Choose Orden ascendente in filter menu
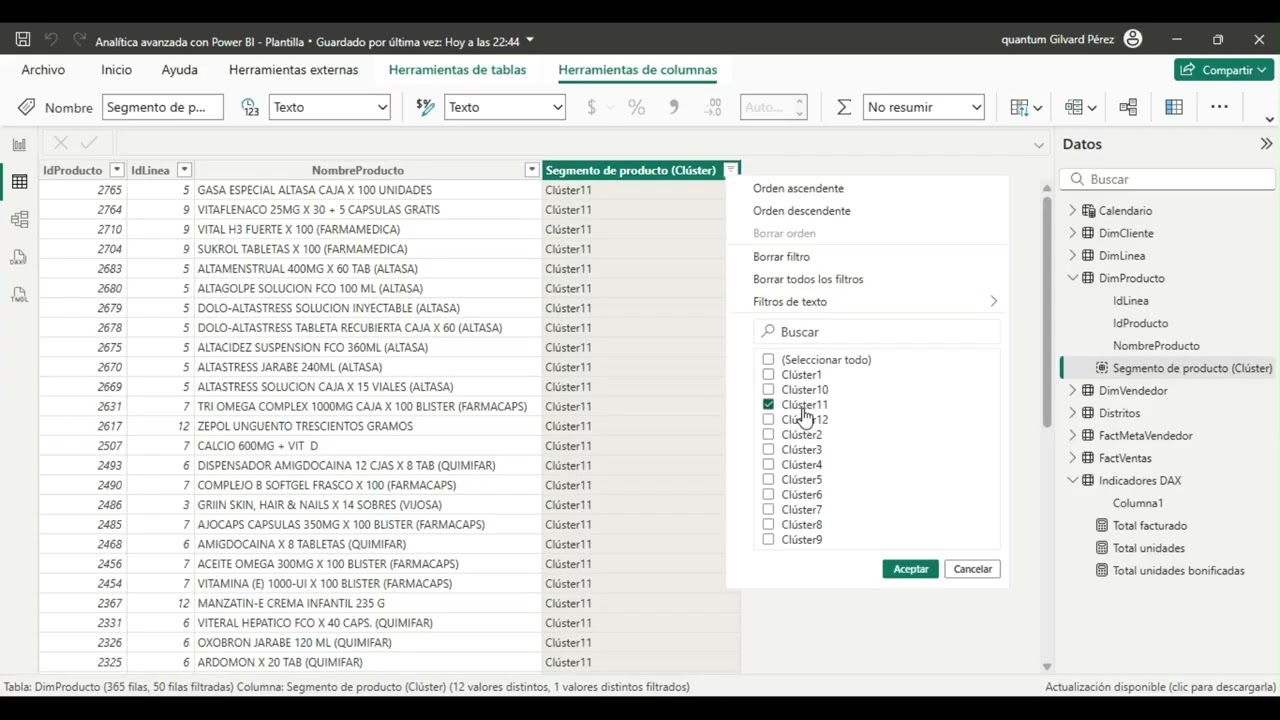This screenshot has height=720, width=1280. [798, 188]
